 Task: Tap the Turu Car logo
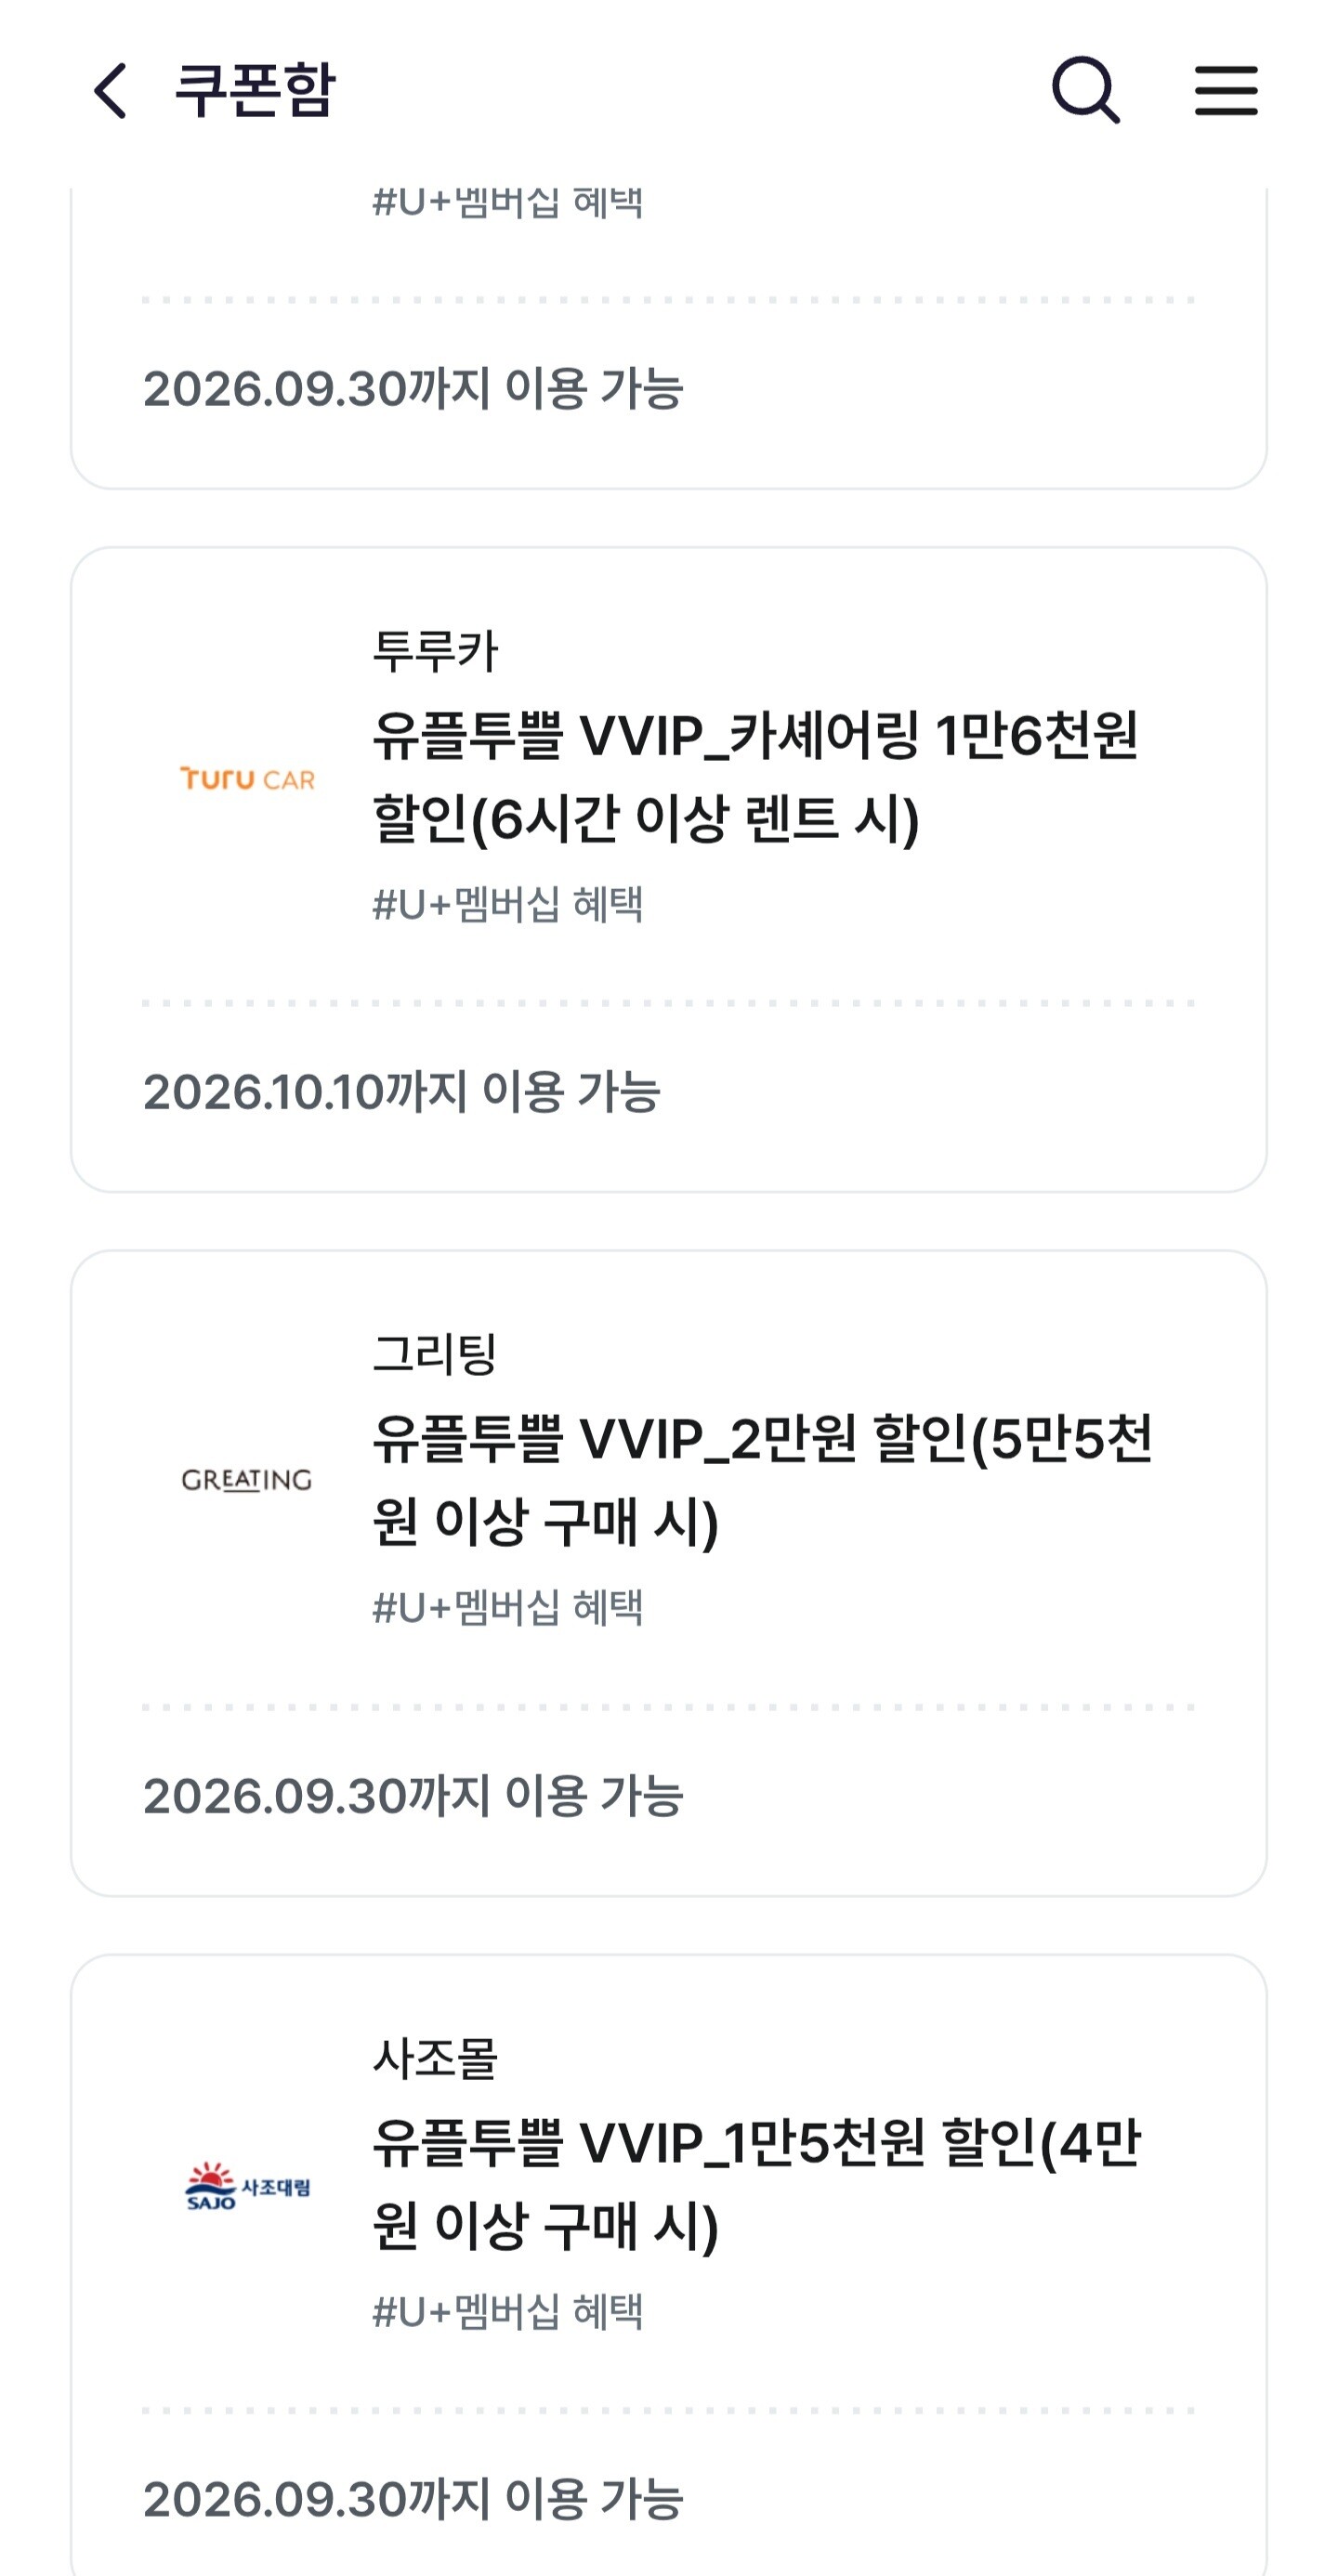click(x=247, y=778)
